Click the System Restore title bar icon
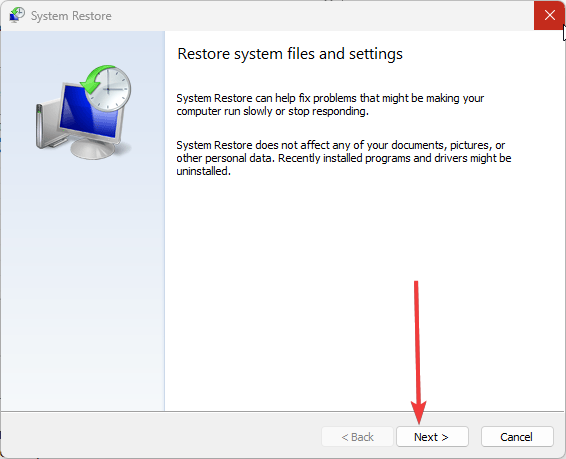 (x=17, y=16)
